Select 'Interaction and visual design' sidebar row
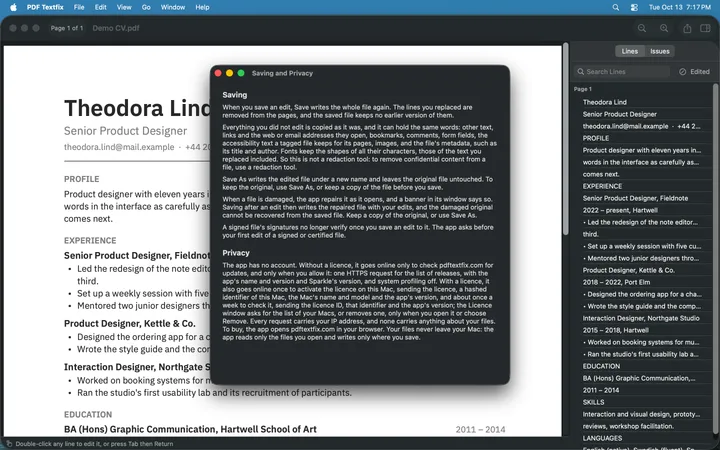The height and width of the screenshot is (450, 720). pyautogui.click(x=643, y=414)
